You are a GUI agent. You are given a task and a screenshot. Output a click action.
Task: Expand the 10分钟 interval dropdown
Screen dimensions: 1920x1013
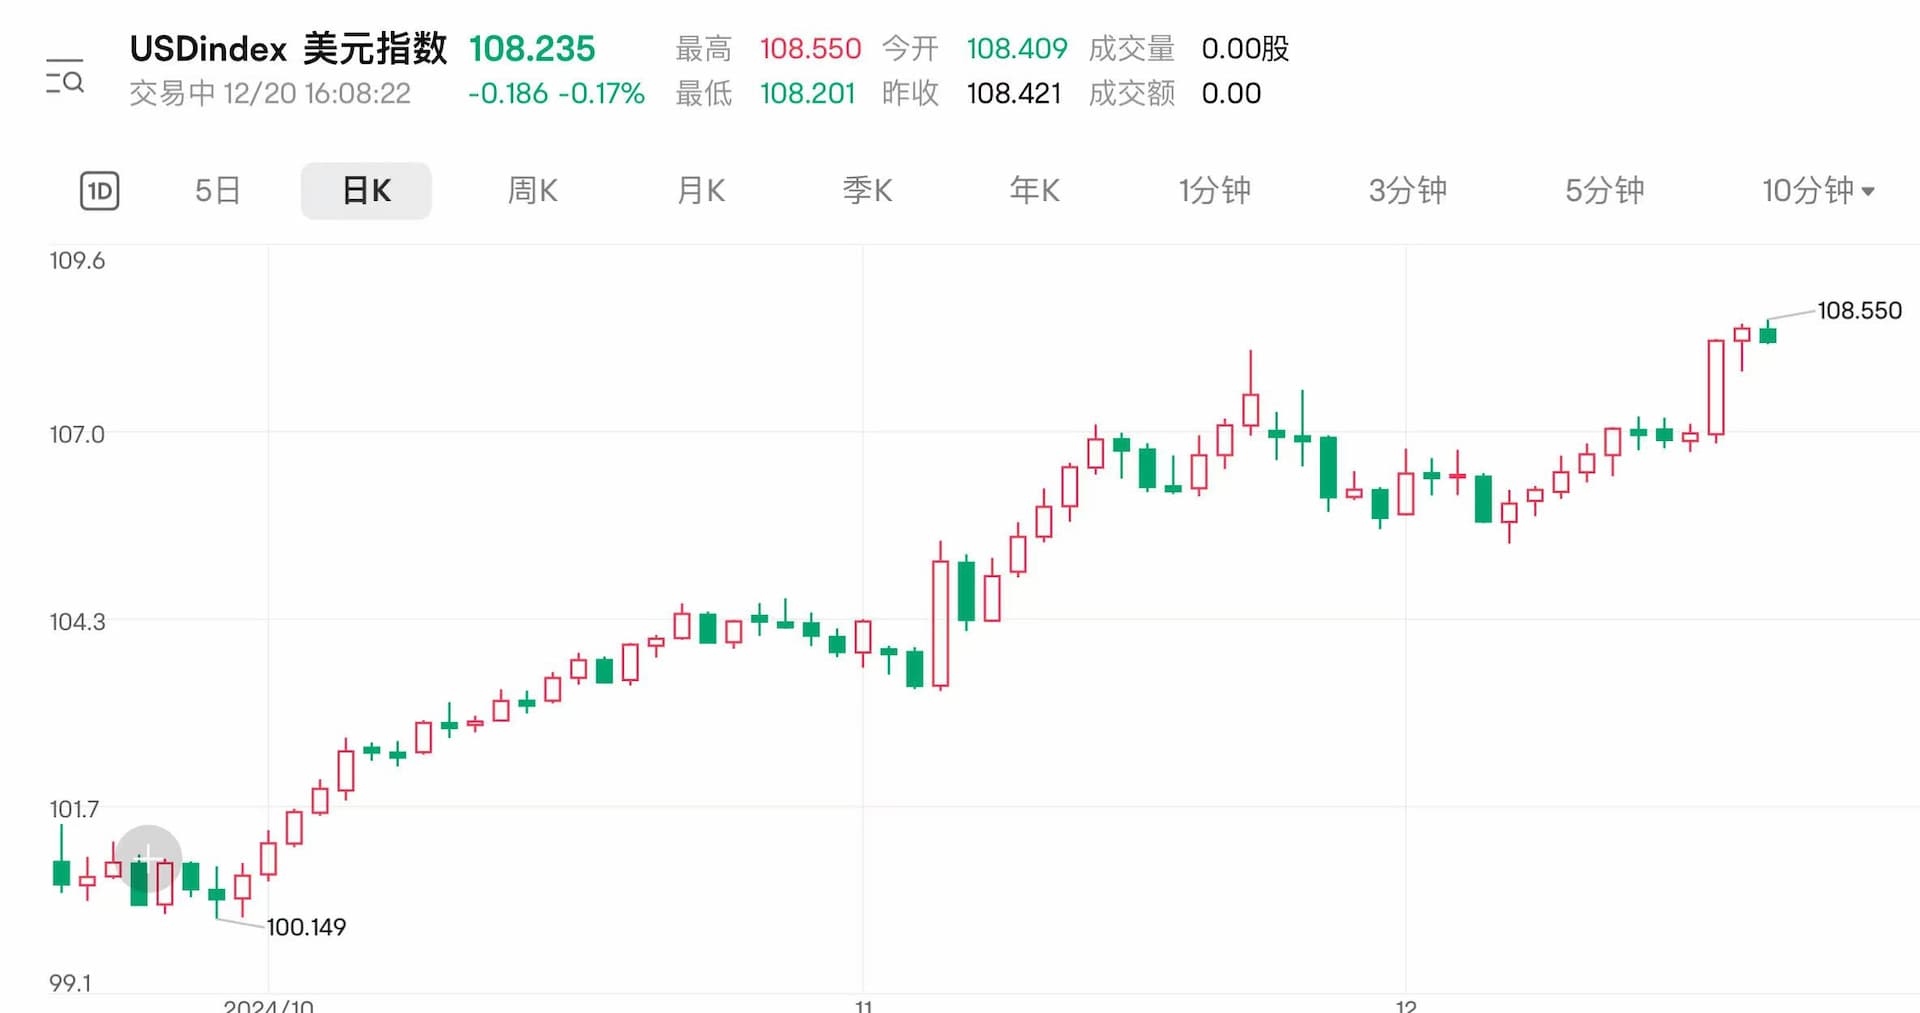coord(1817,191)
